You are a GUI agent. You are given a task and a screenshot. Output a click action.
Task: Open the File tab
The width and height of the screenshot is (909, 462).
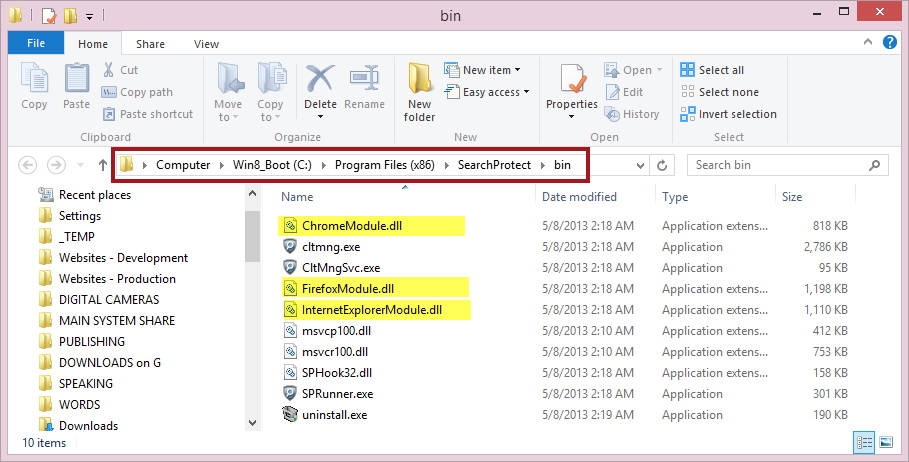tap(36, 43)
